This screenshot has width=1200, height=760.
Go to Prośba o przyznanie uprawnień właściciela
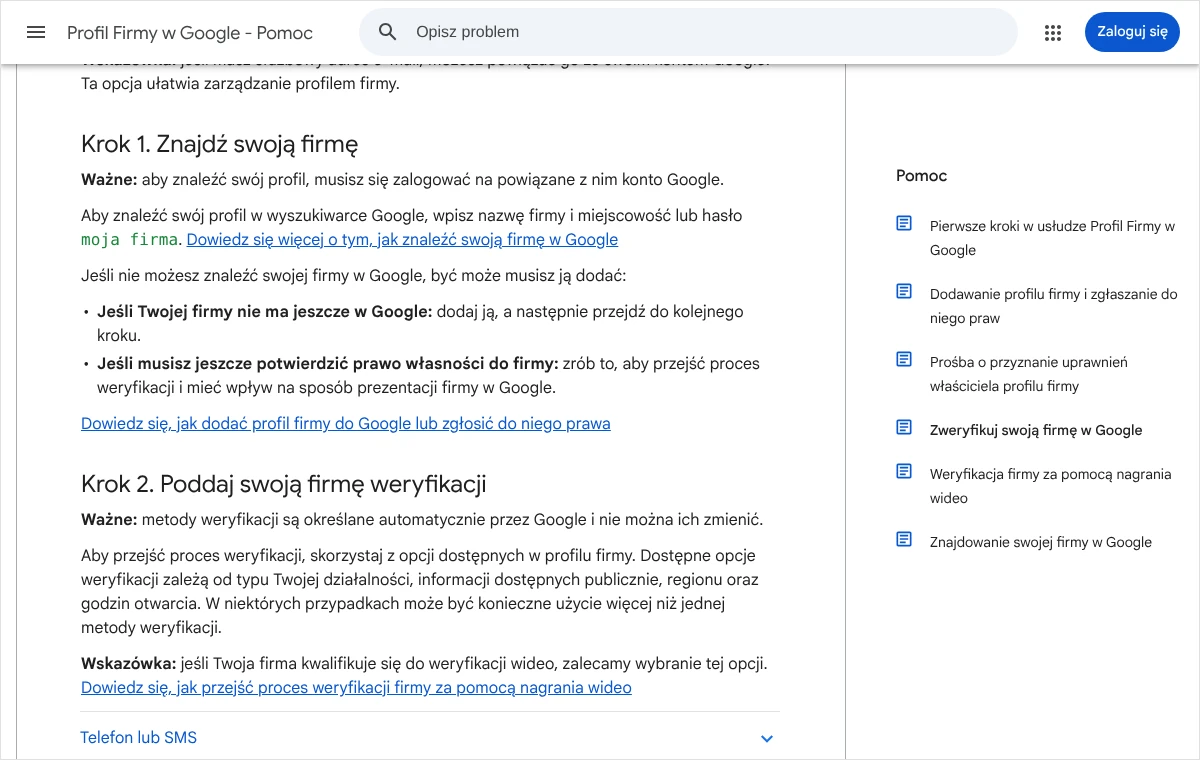coord(1029,374)
